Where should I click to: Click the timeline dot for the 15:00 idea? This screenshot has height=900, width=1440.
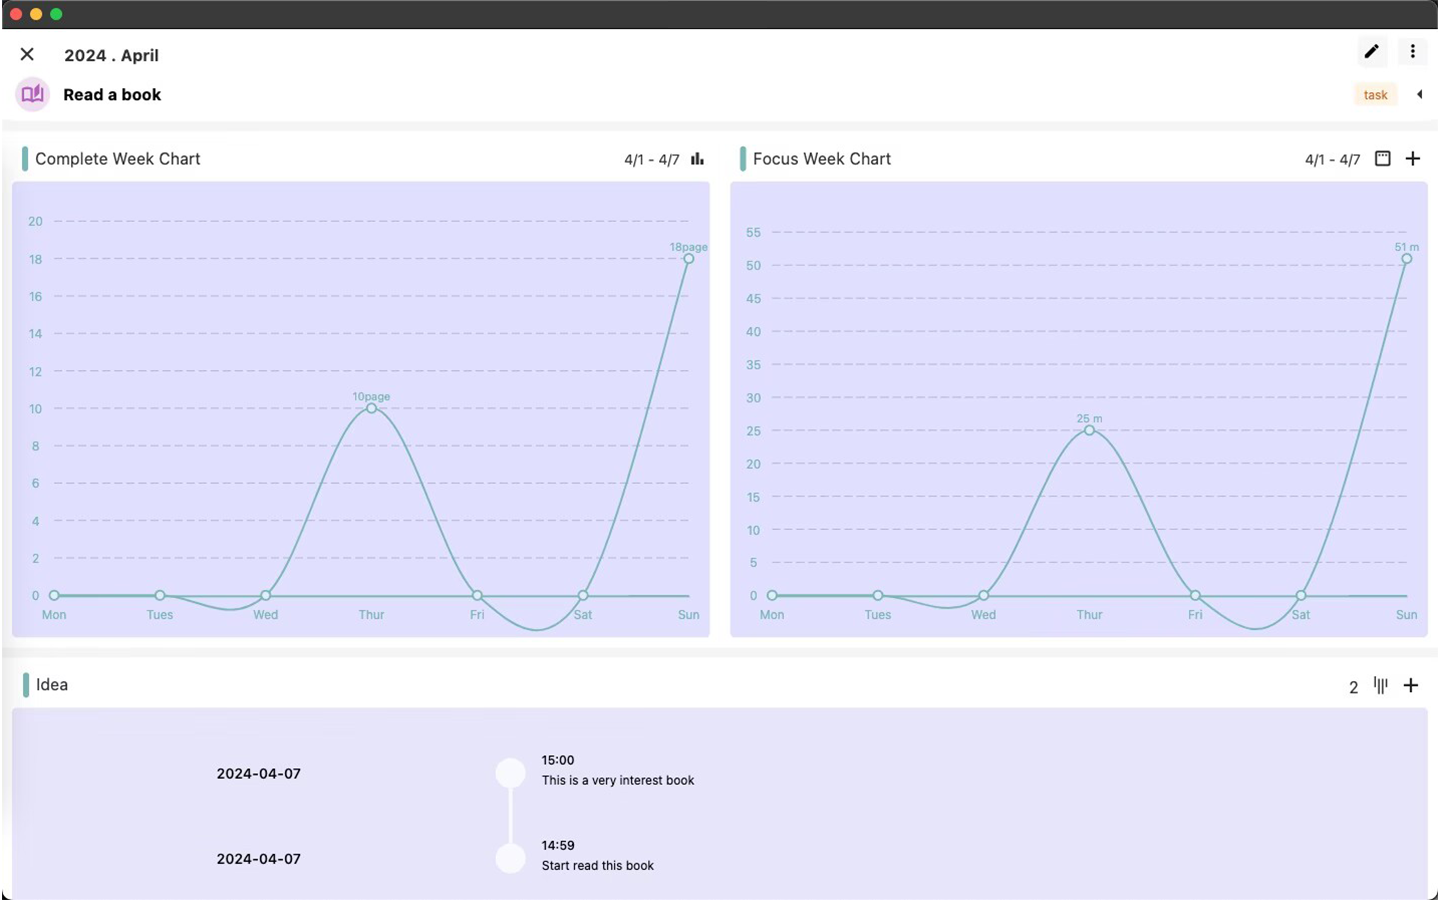click(x=510, y=773)
